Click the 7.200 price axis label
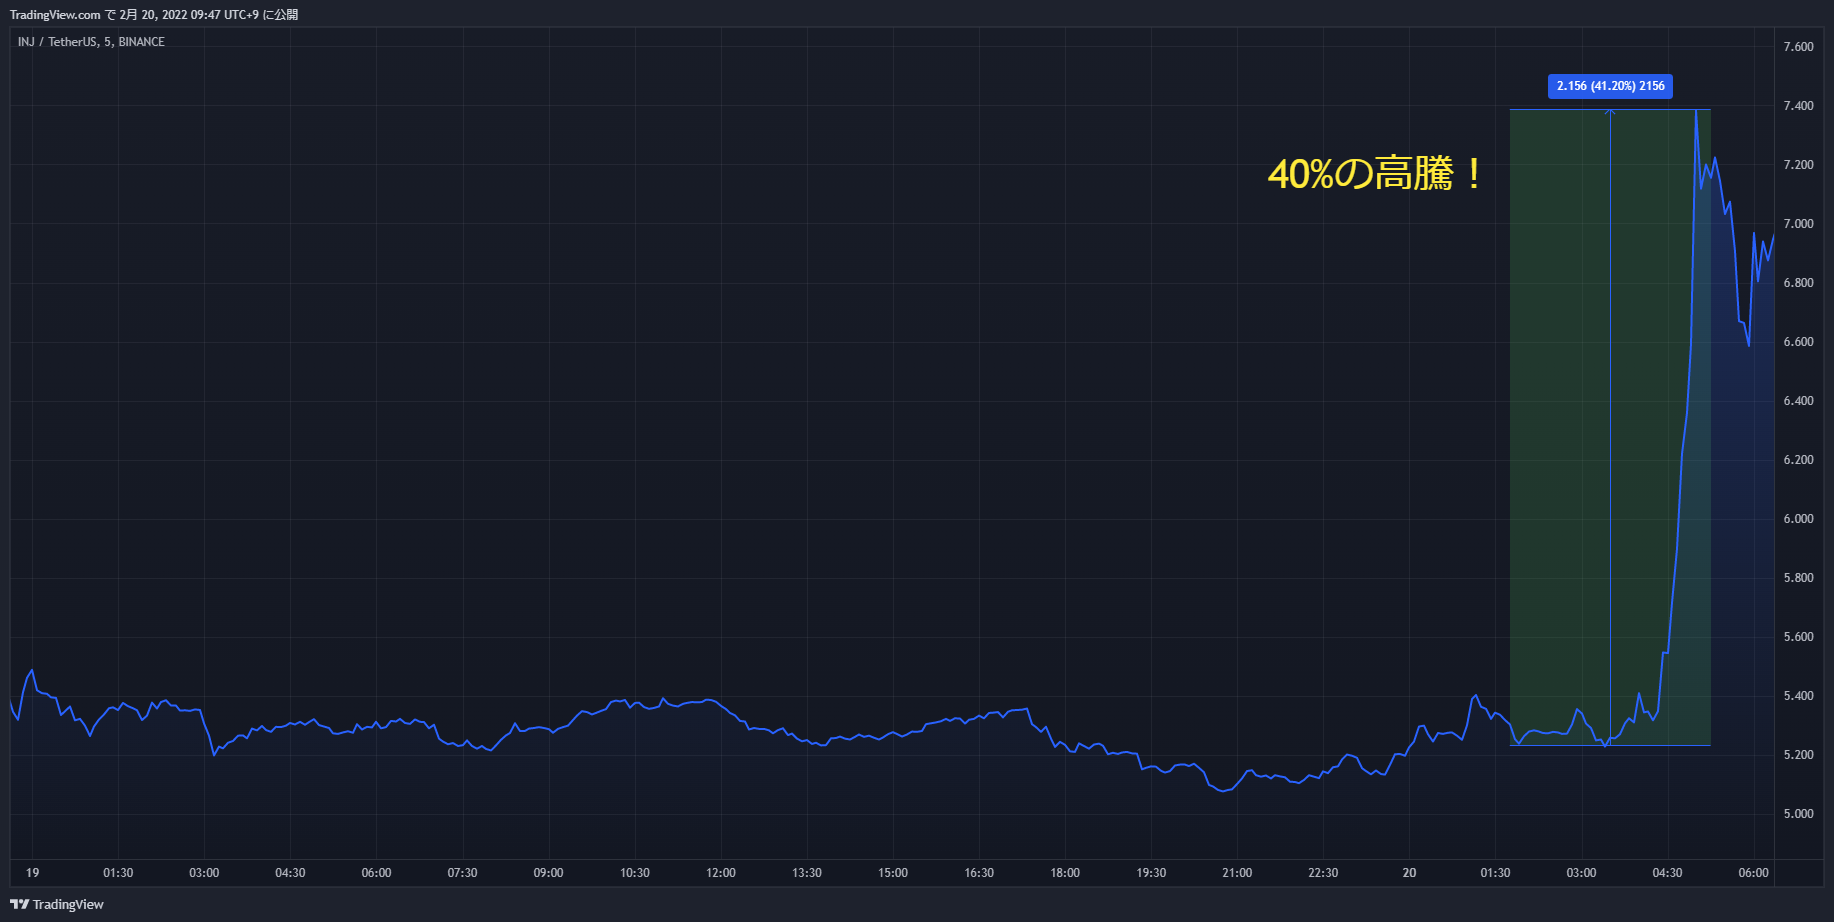The width and height of the screenshot is (1834, 922). tap(1798, 165)
